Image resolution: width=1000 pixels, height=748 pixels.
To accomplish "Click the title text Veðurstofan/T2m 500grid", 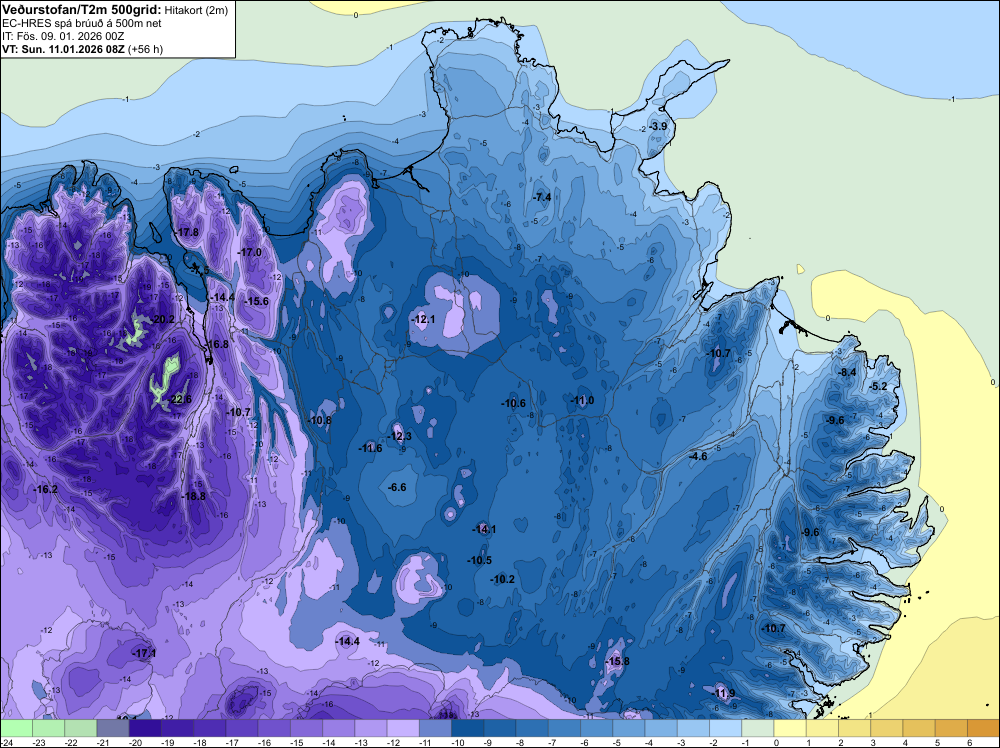I will [x=82, y=9].
